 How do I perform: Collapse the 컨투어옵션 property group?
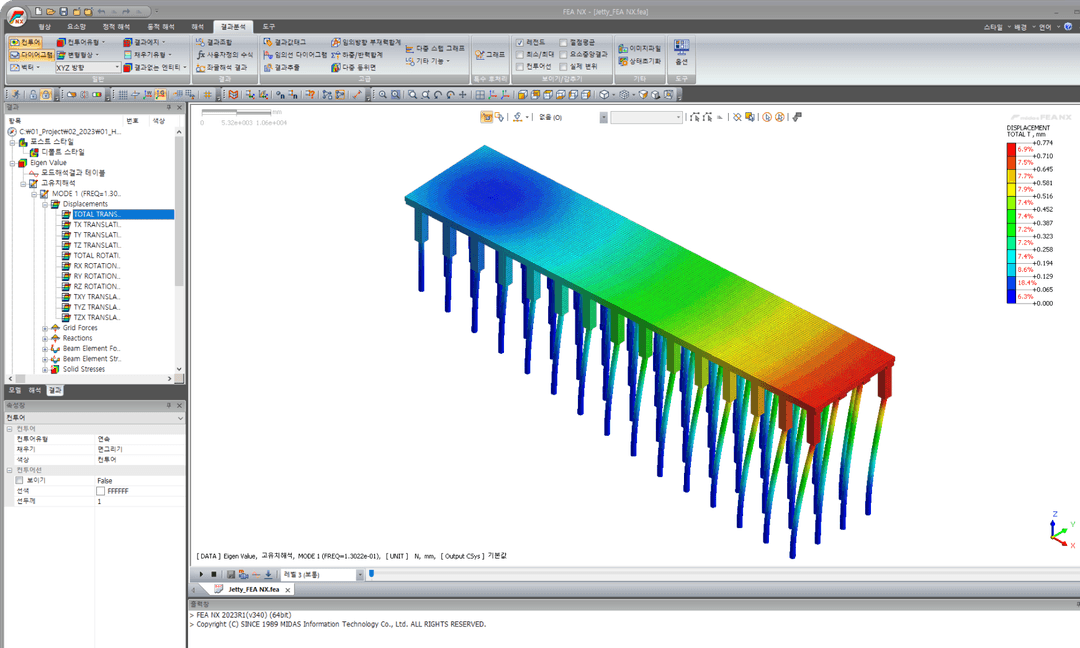tap(10, 470)
